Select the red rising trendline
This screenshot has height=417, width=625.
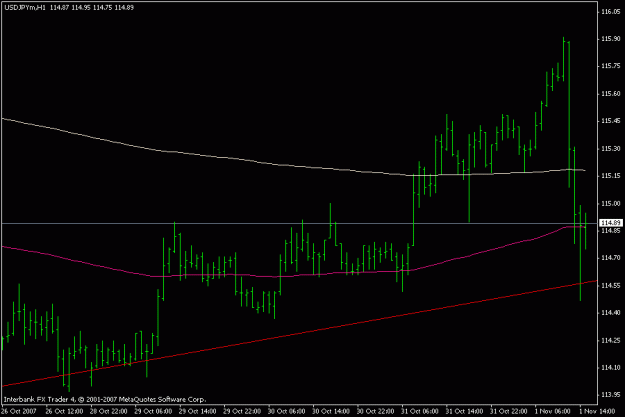coord(299,334)
